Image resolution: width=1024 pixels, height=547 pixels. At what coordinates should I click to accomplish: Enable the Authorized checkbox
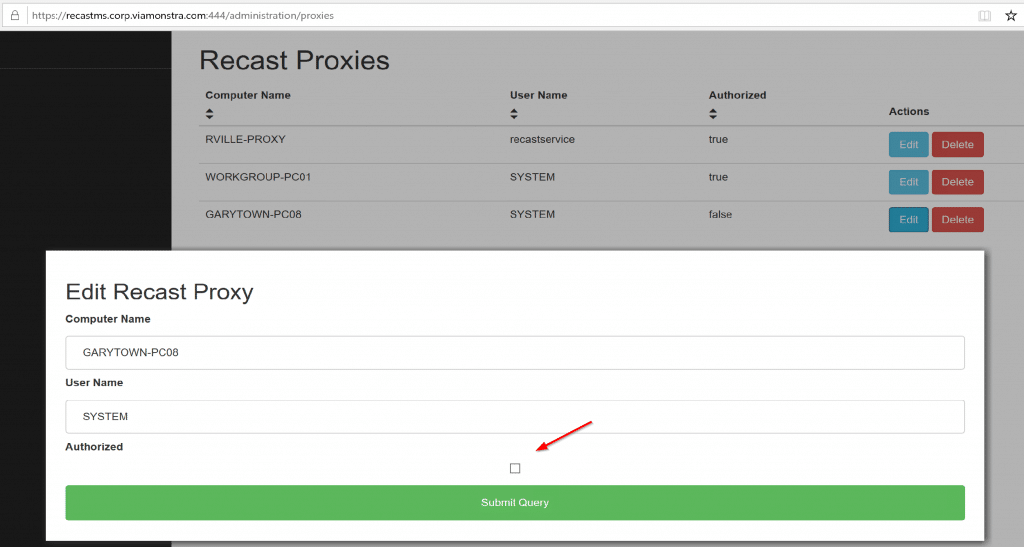pos(515,468)
